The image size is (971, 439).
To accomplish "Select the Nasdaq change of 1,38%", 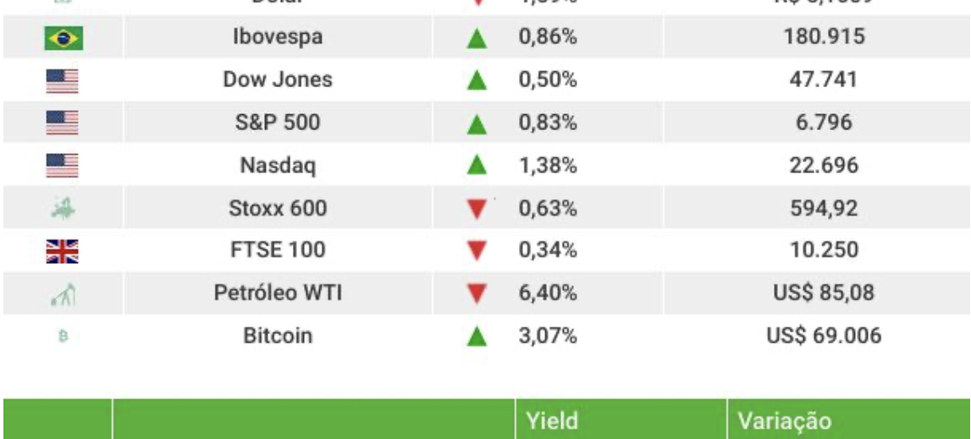I will coord(547,165).
